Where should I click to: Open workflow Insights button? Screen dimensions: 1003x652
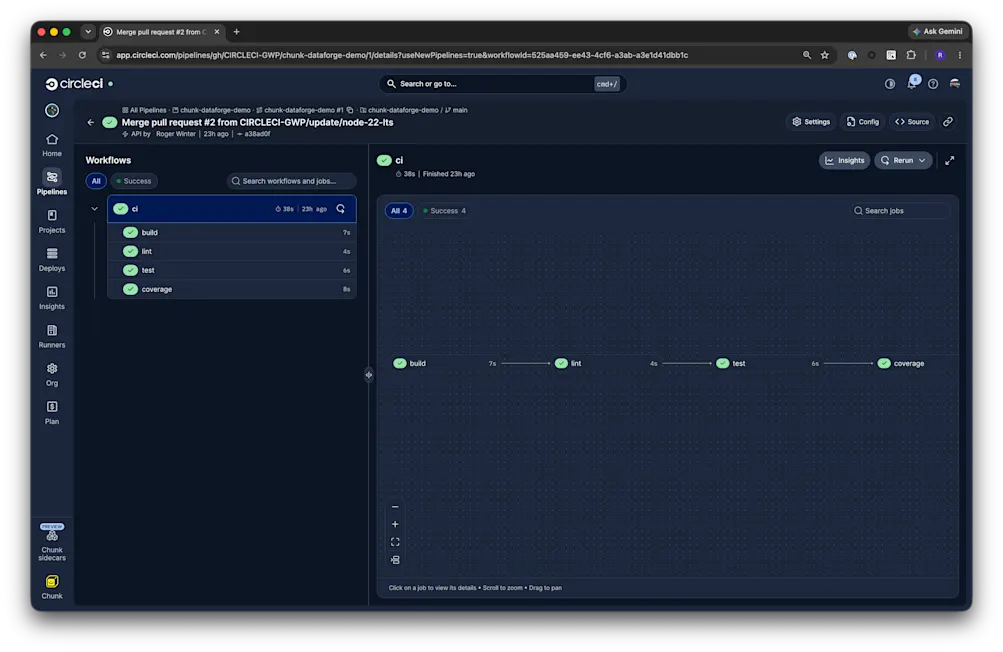coord(844,161)
